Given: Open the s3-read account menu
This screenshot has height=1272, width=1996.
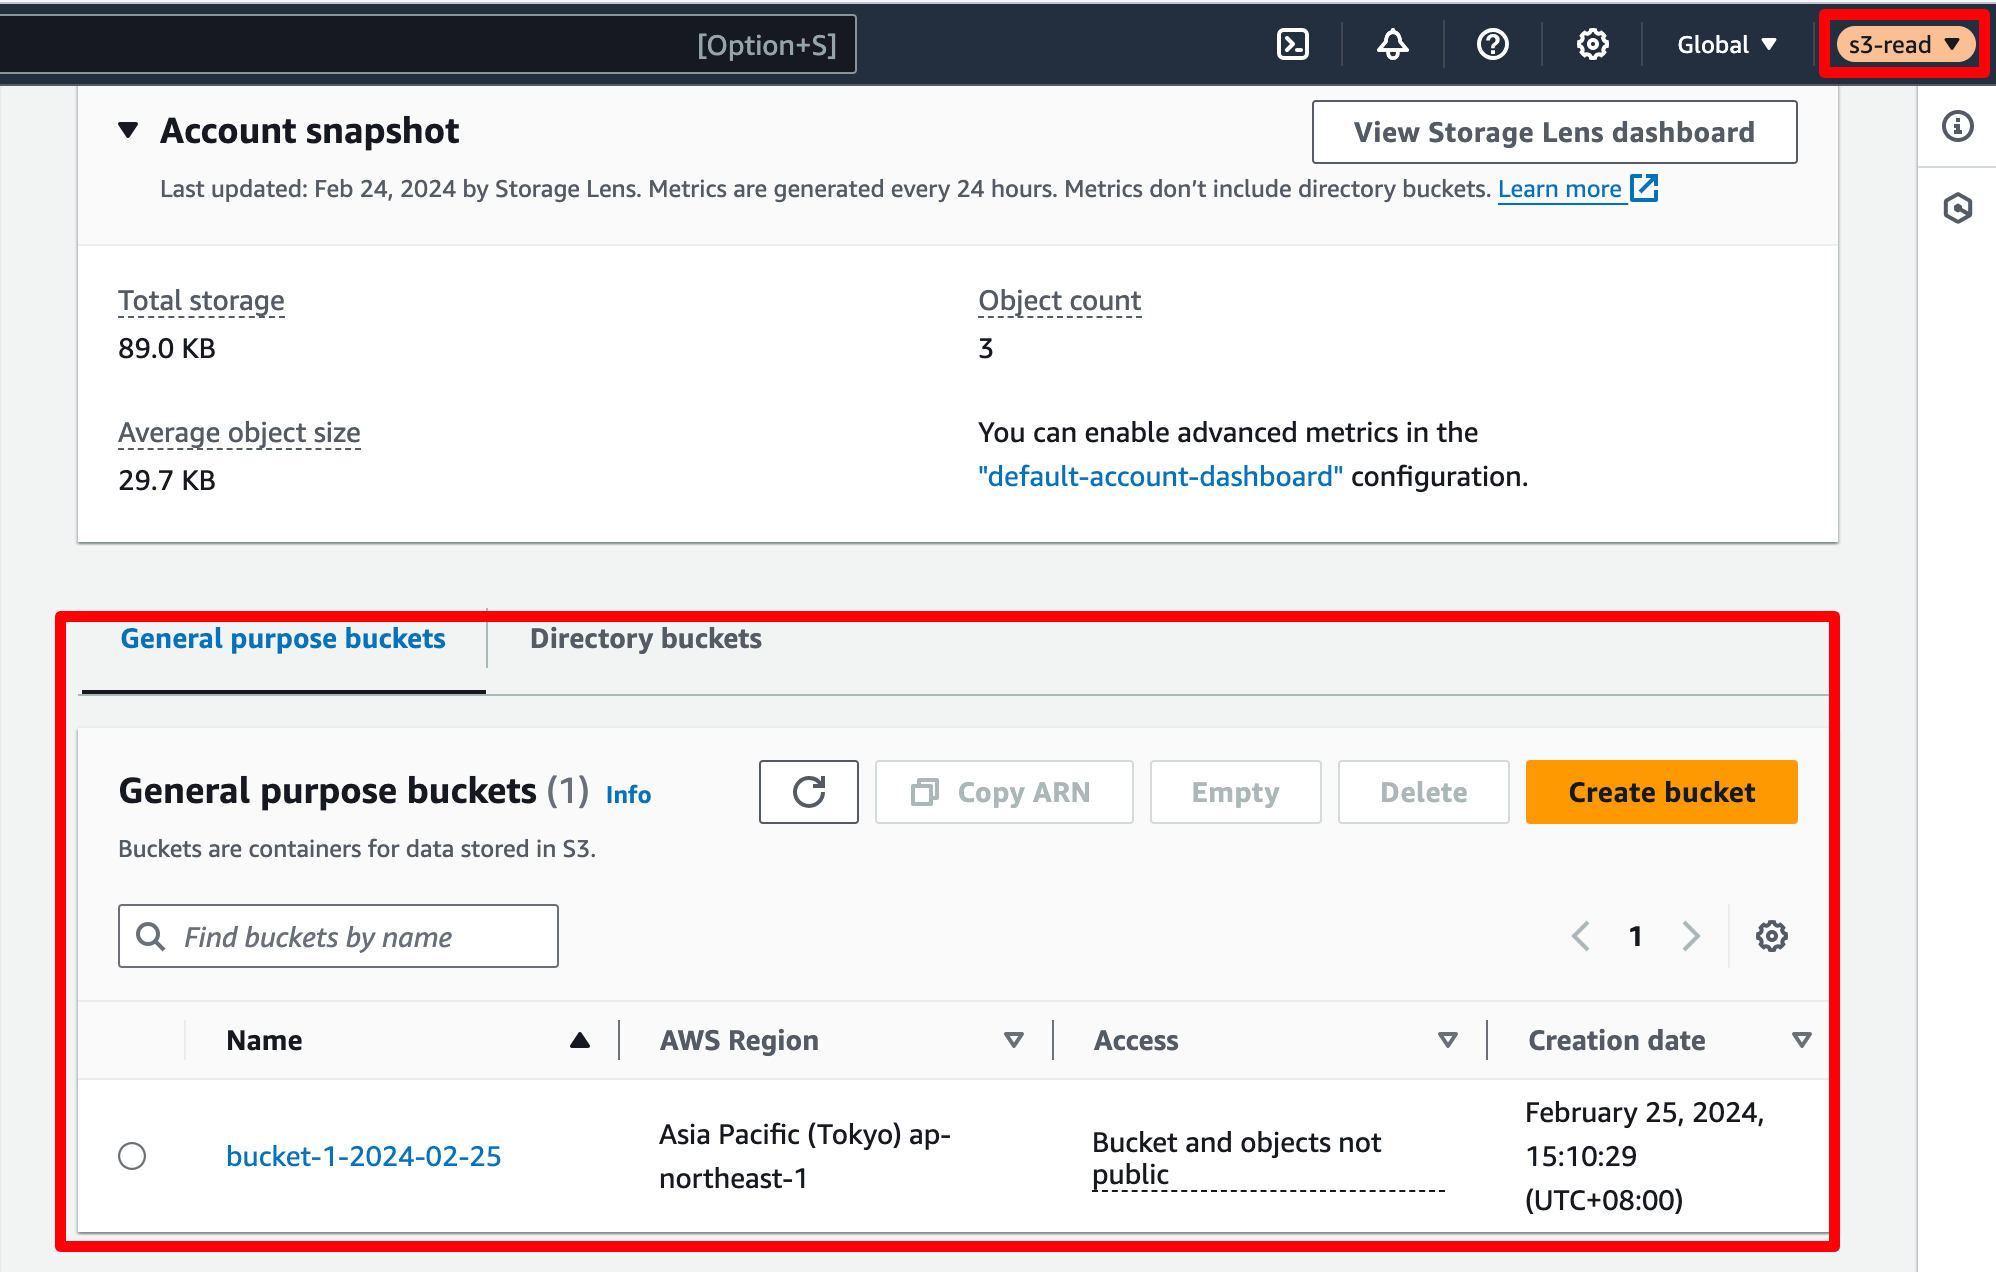Looking at the screenshot, I should (x=1904, y=44).
